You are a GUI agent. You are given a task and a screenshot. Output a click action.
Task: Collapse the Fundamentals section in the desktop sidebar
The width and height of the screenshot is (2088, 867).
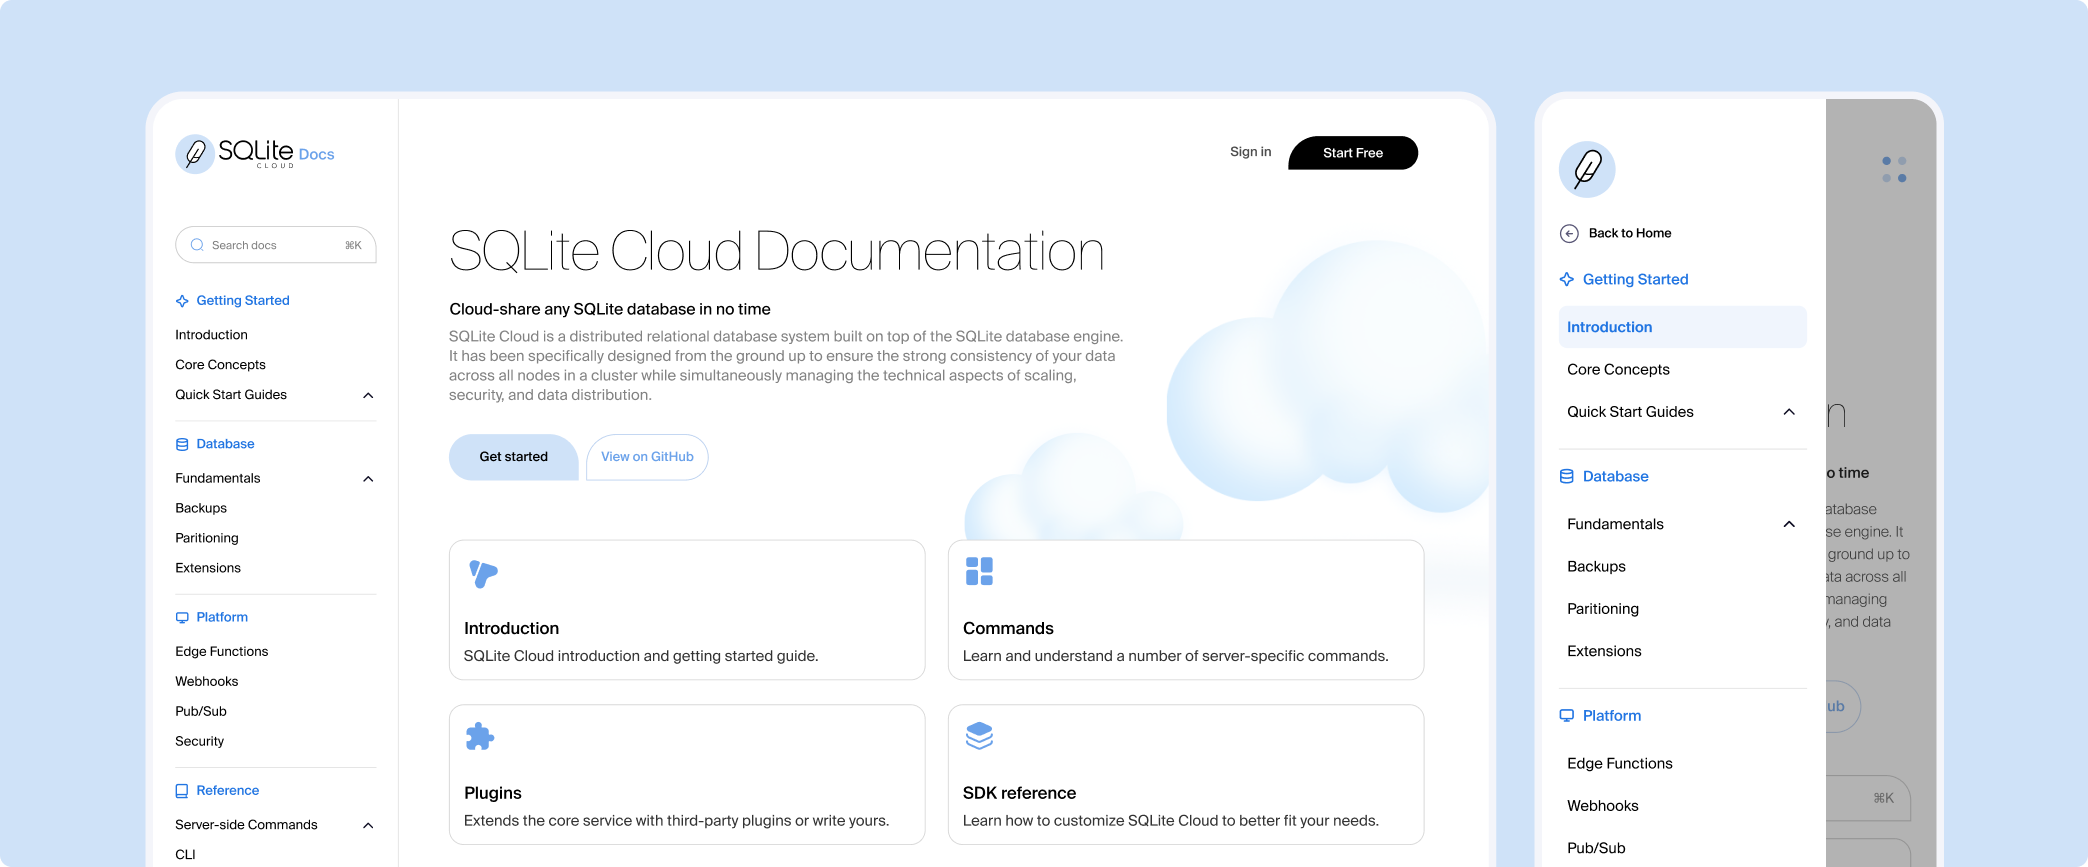(368, 479)
